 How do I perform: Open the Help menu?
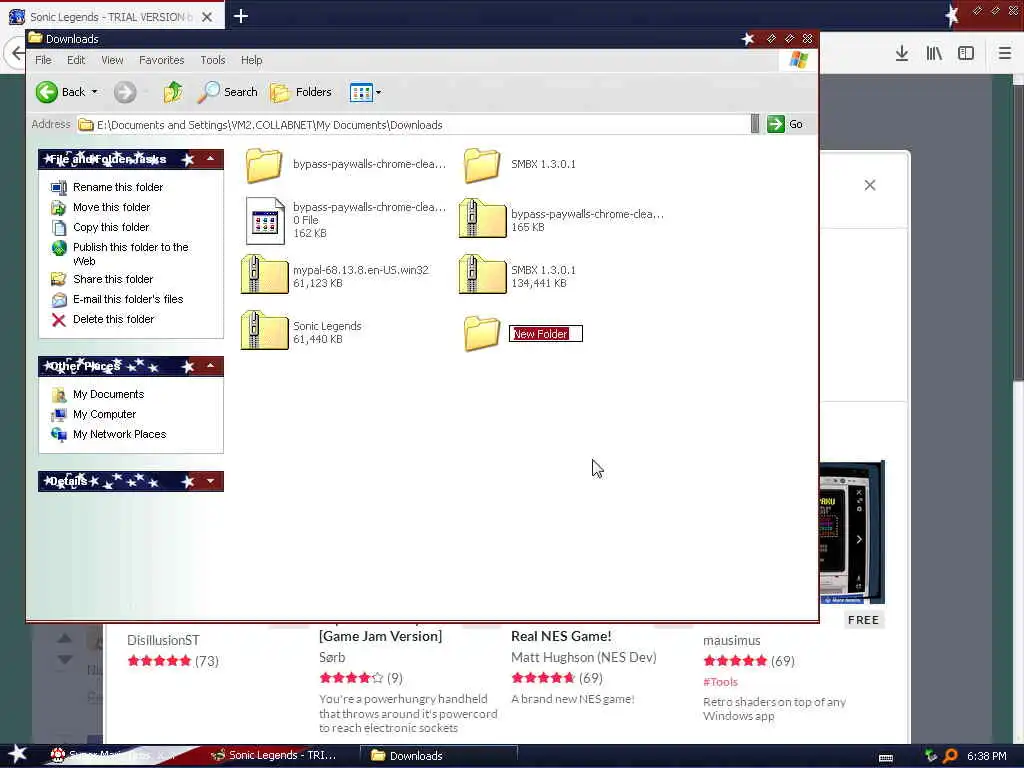[251, 60]
